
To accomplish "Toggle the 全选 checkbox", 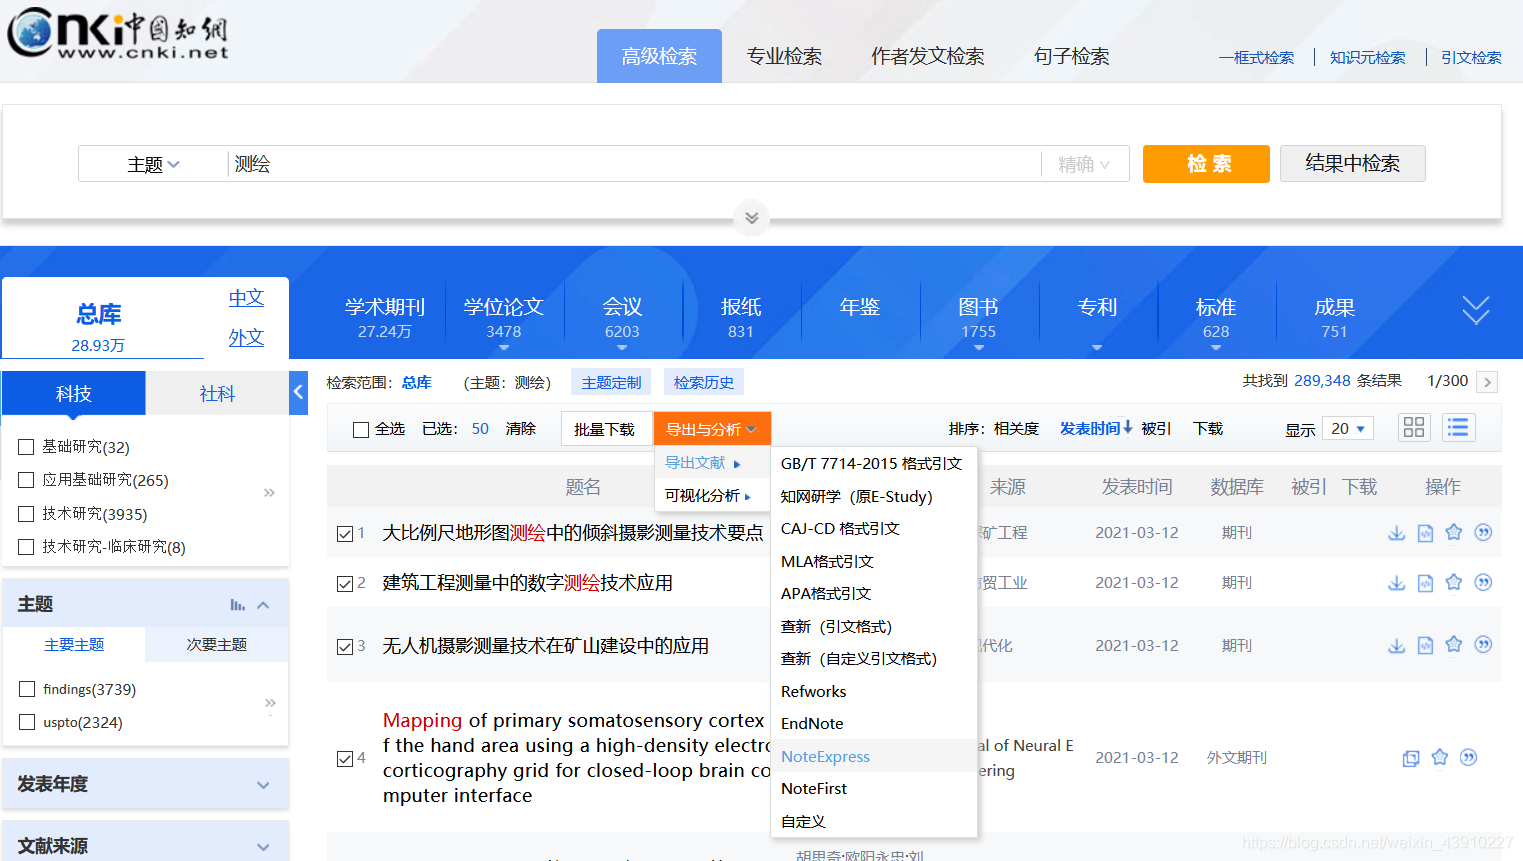I will 361,430.
